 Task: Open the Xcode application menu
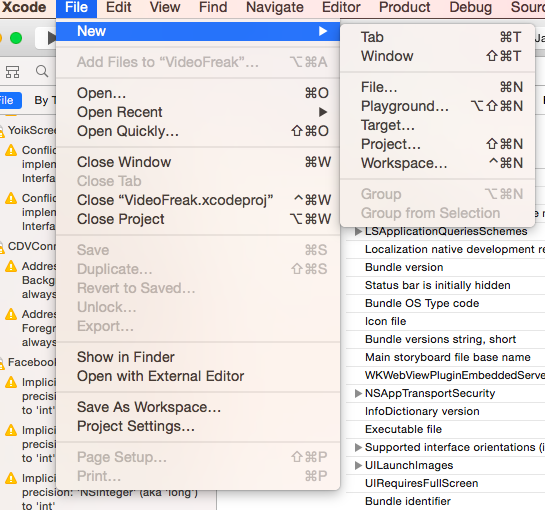(24, 8)
